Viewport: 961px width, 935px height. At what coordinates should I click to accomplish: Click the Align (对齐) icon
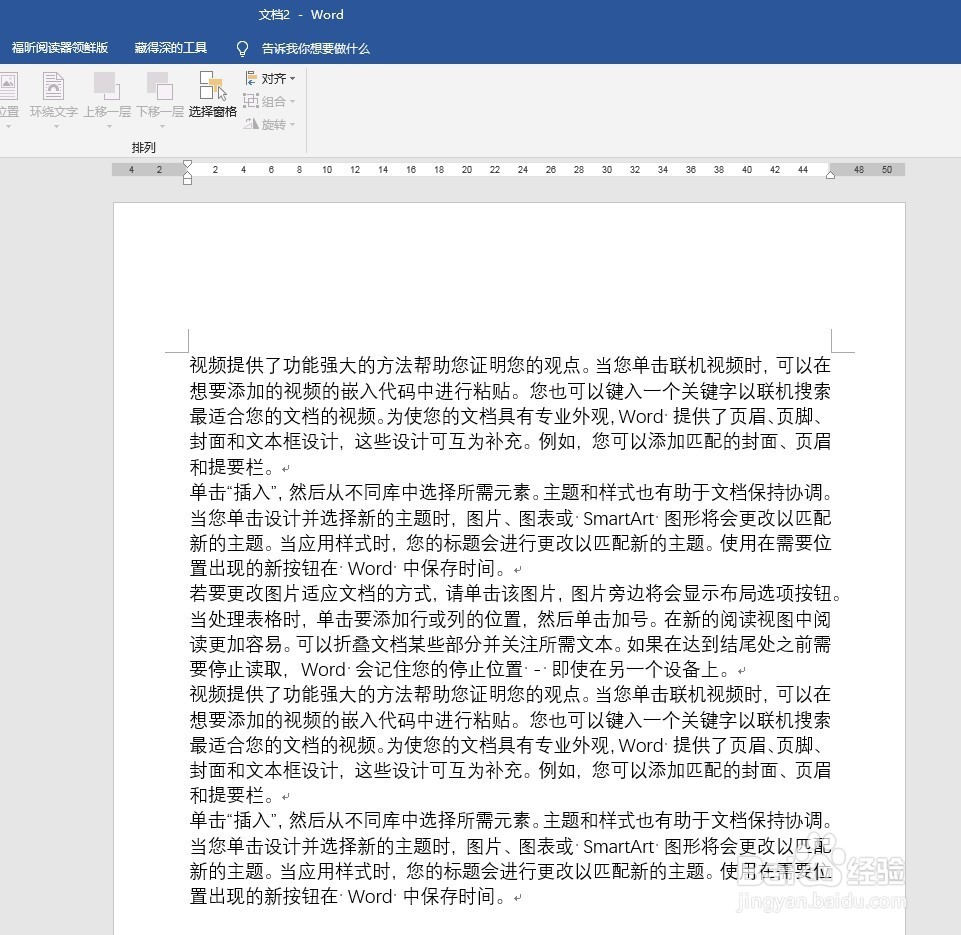point(252,78)
